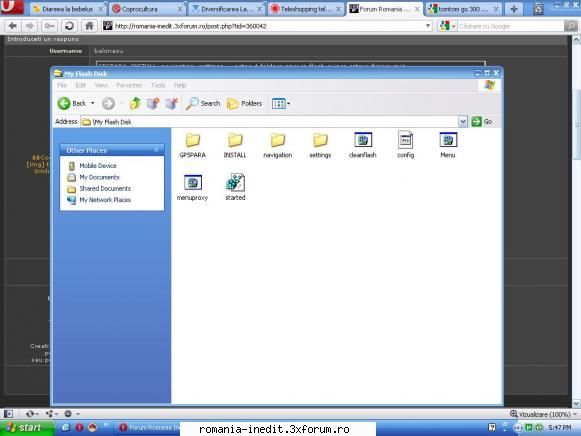
Task: Open the File menu
Action: point(62,85)
